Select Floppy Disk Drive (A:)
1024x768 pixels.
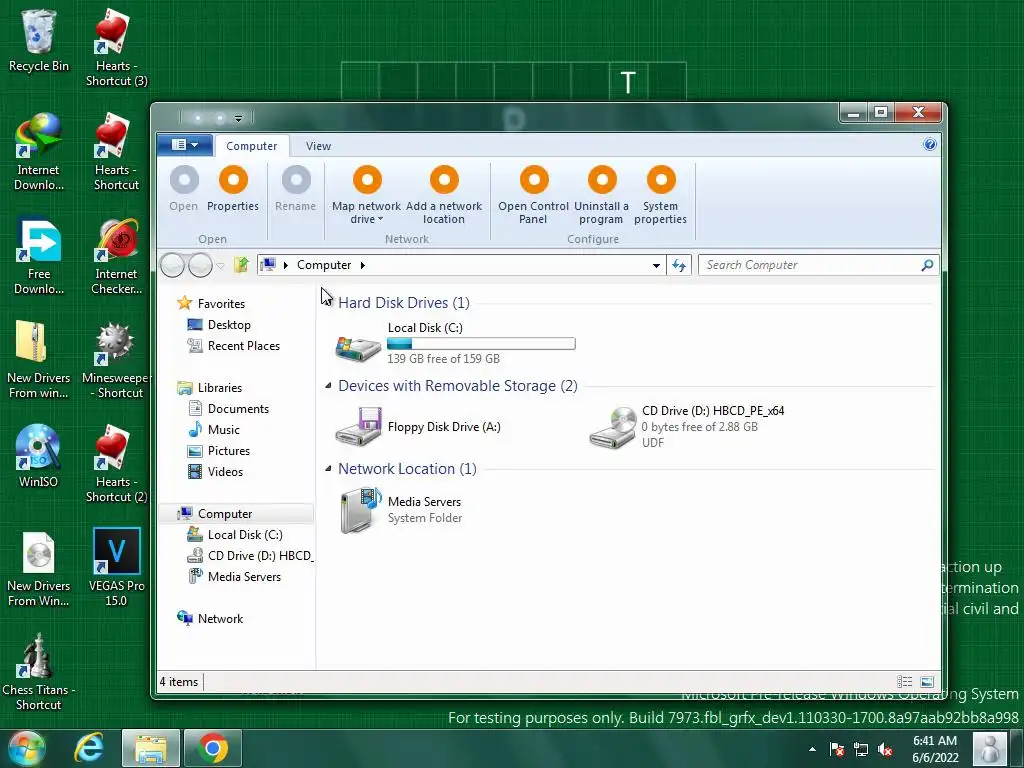click(418, 427)
